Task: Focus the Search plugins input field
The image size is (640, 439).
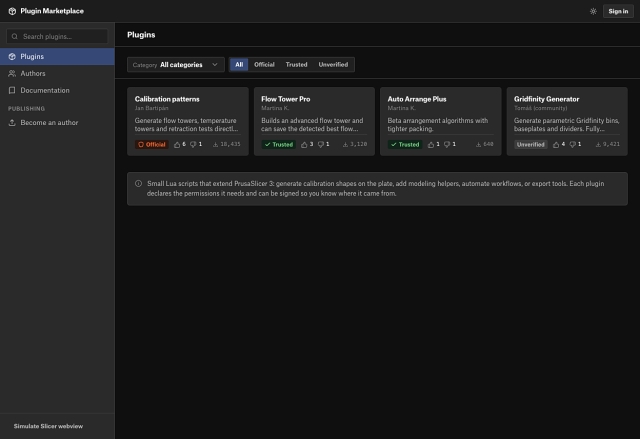Action: 57,36
